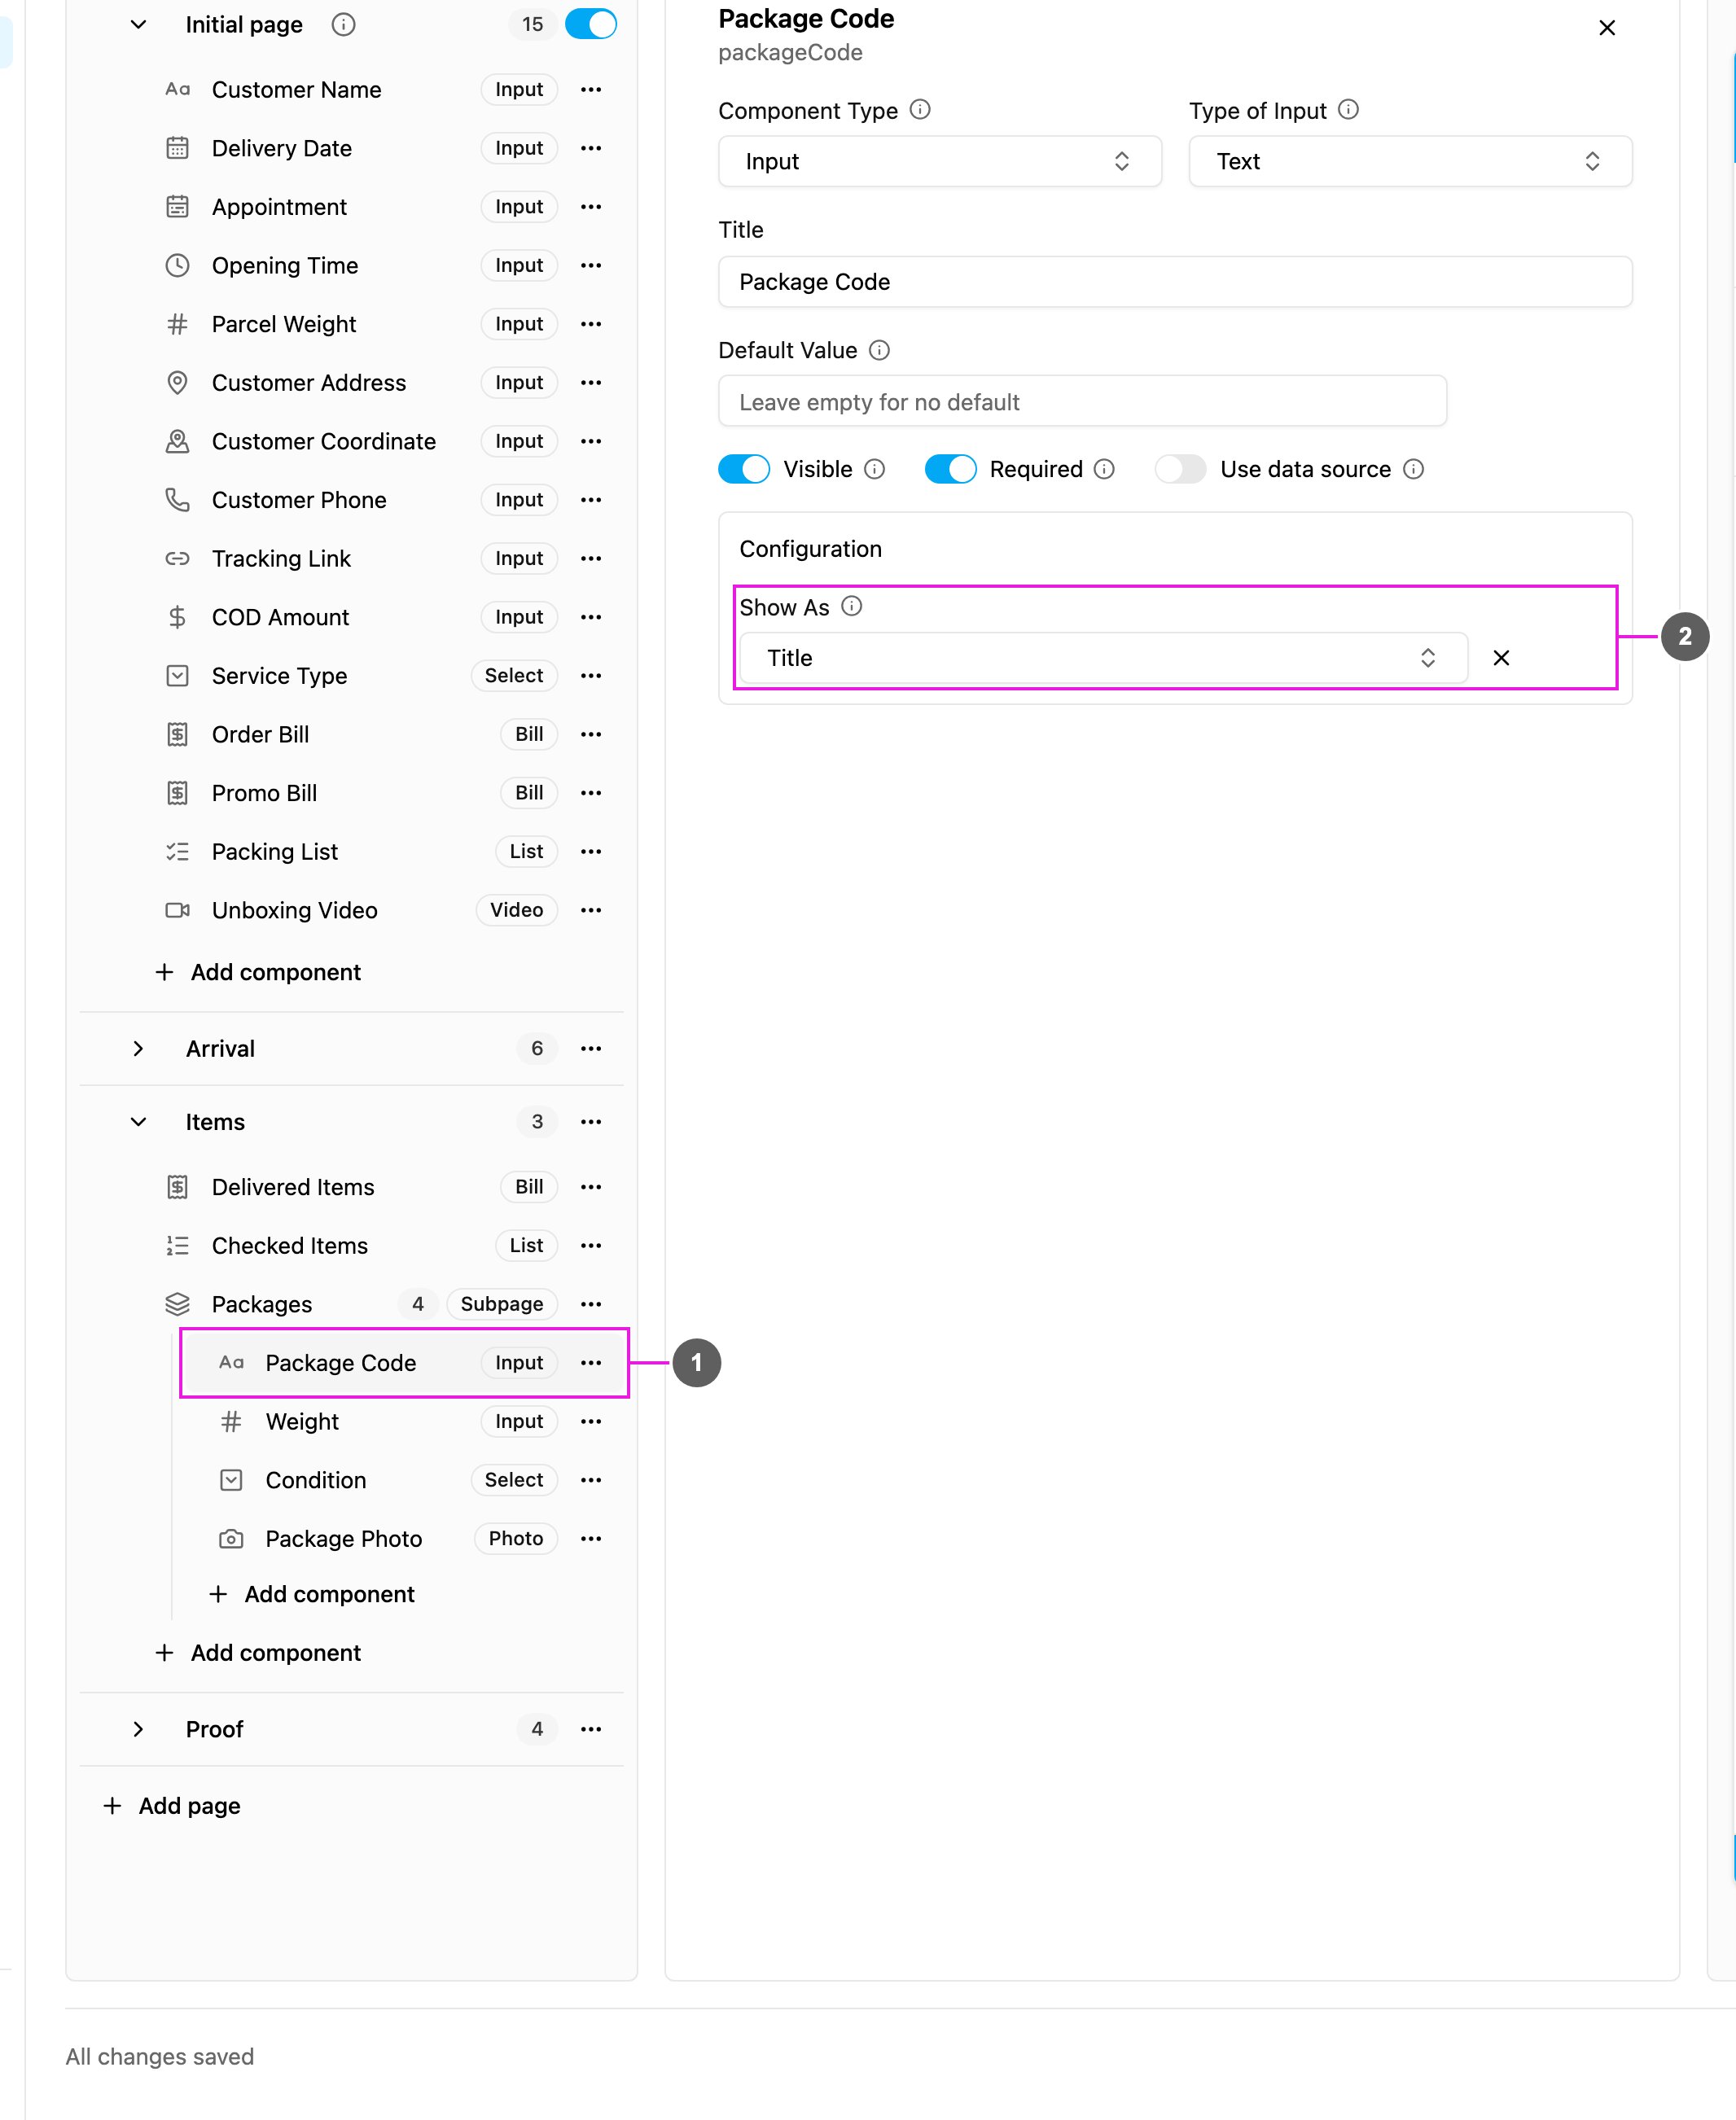
Task: Click the clock icon of Opening Time
Action: pyautogui.click(x=177, y=266)
